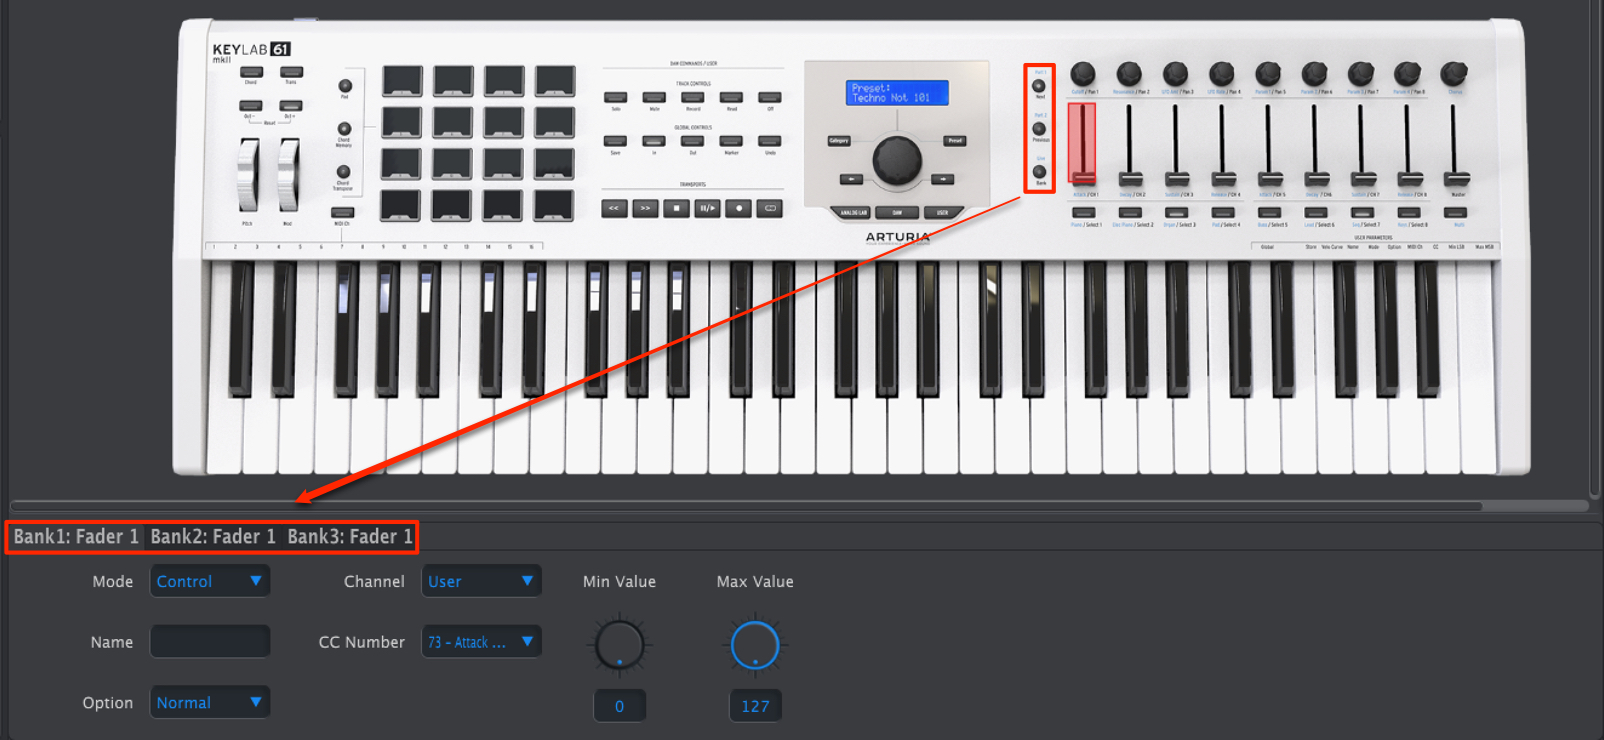Click the stop transport button
1604x740 pixels.
[677, 208]
